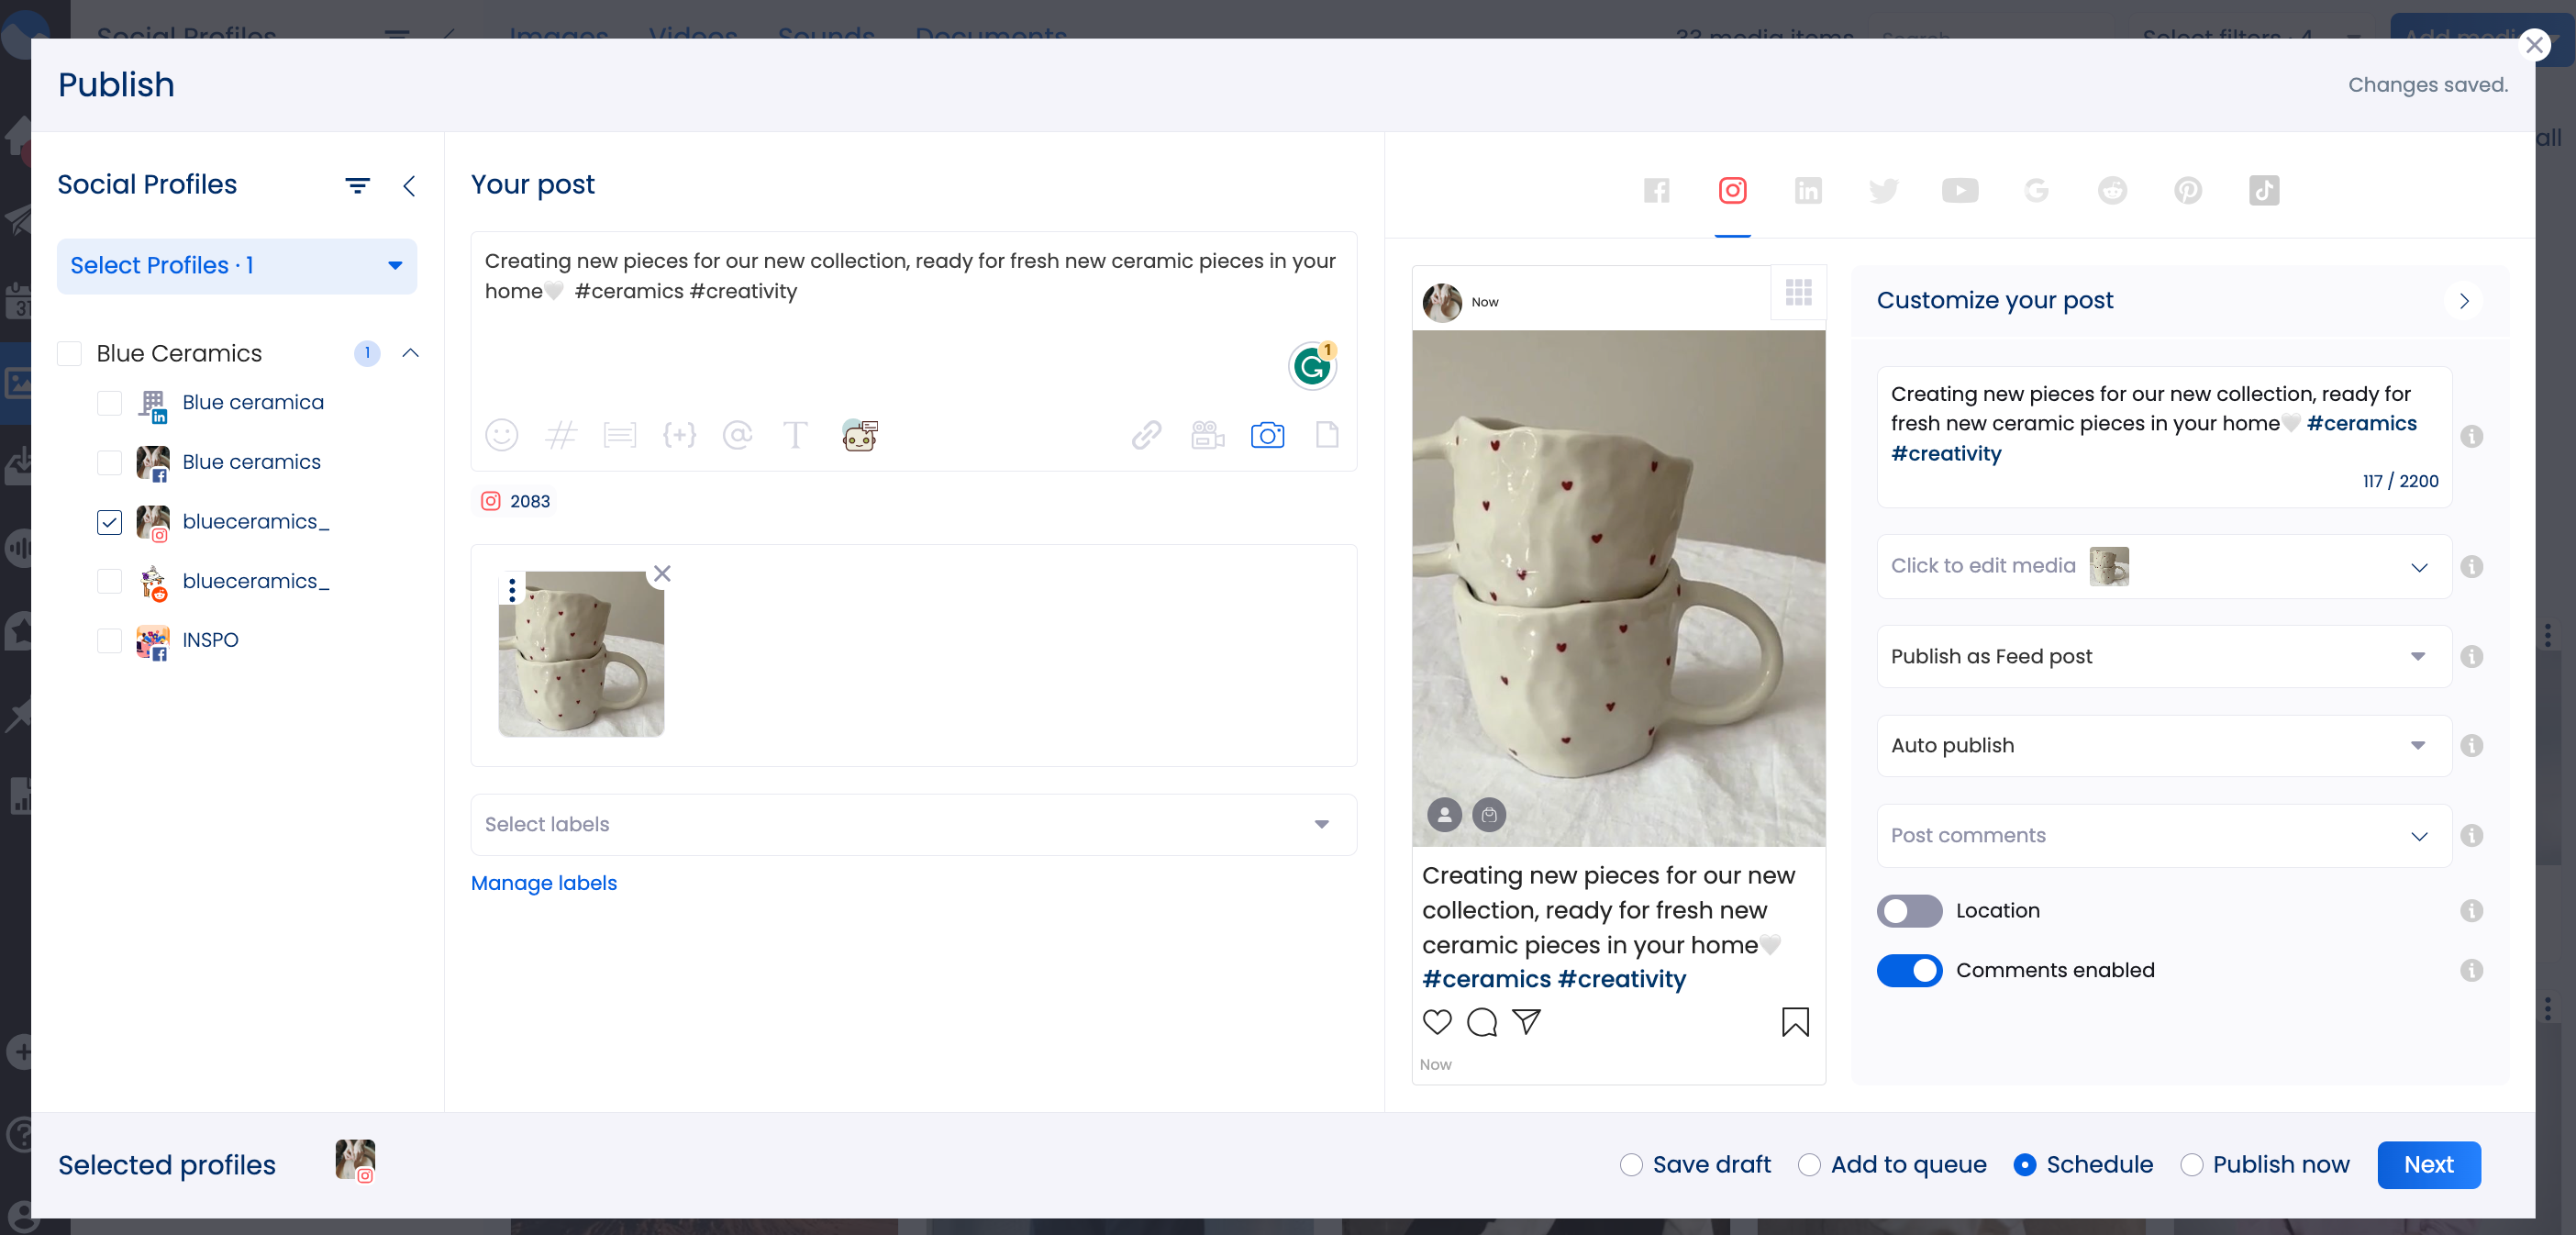The height and width of the screenshot is (1235, 2576).
Task: Open Manage labels
Action: 543,883
